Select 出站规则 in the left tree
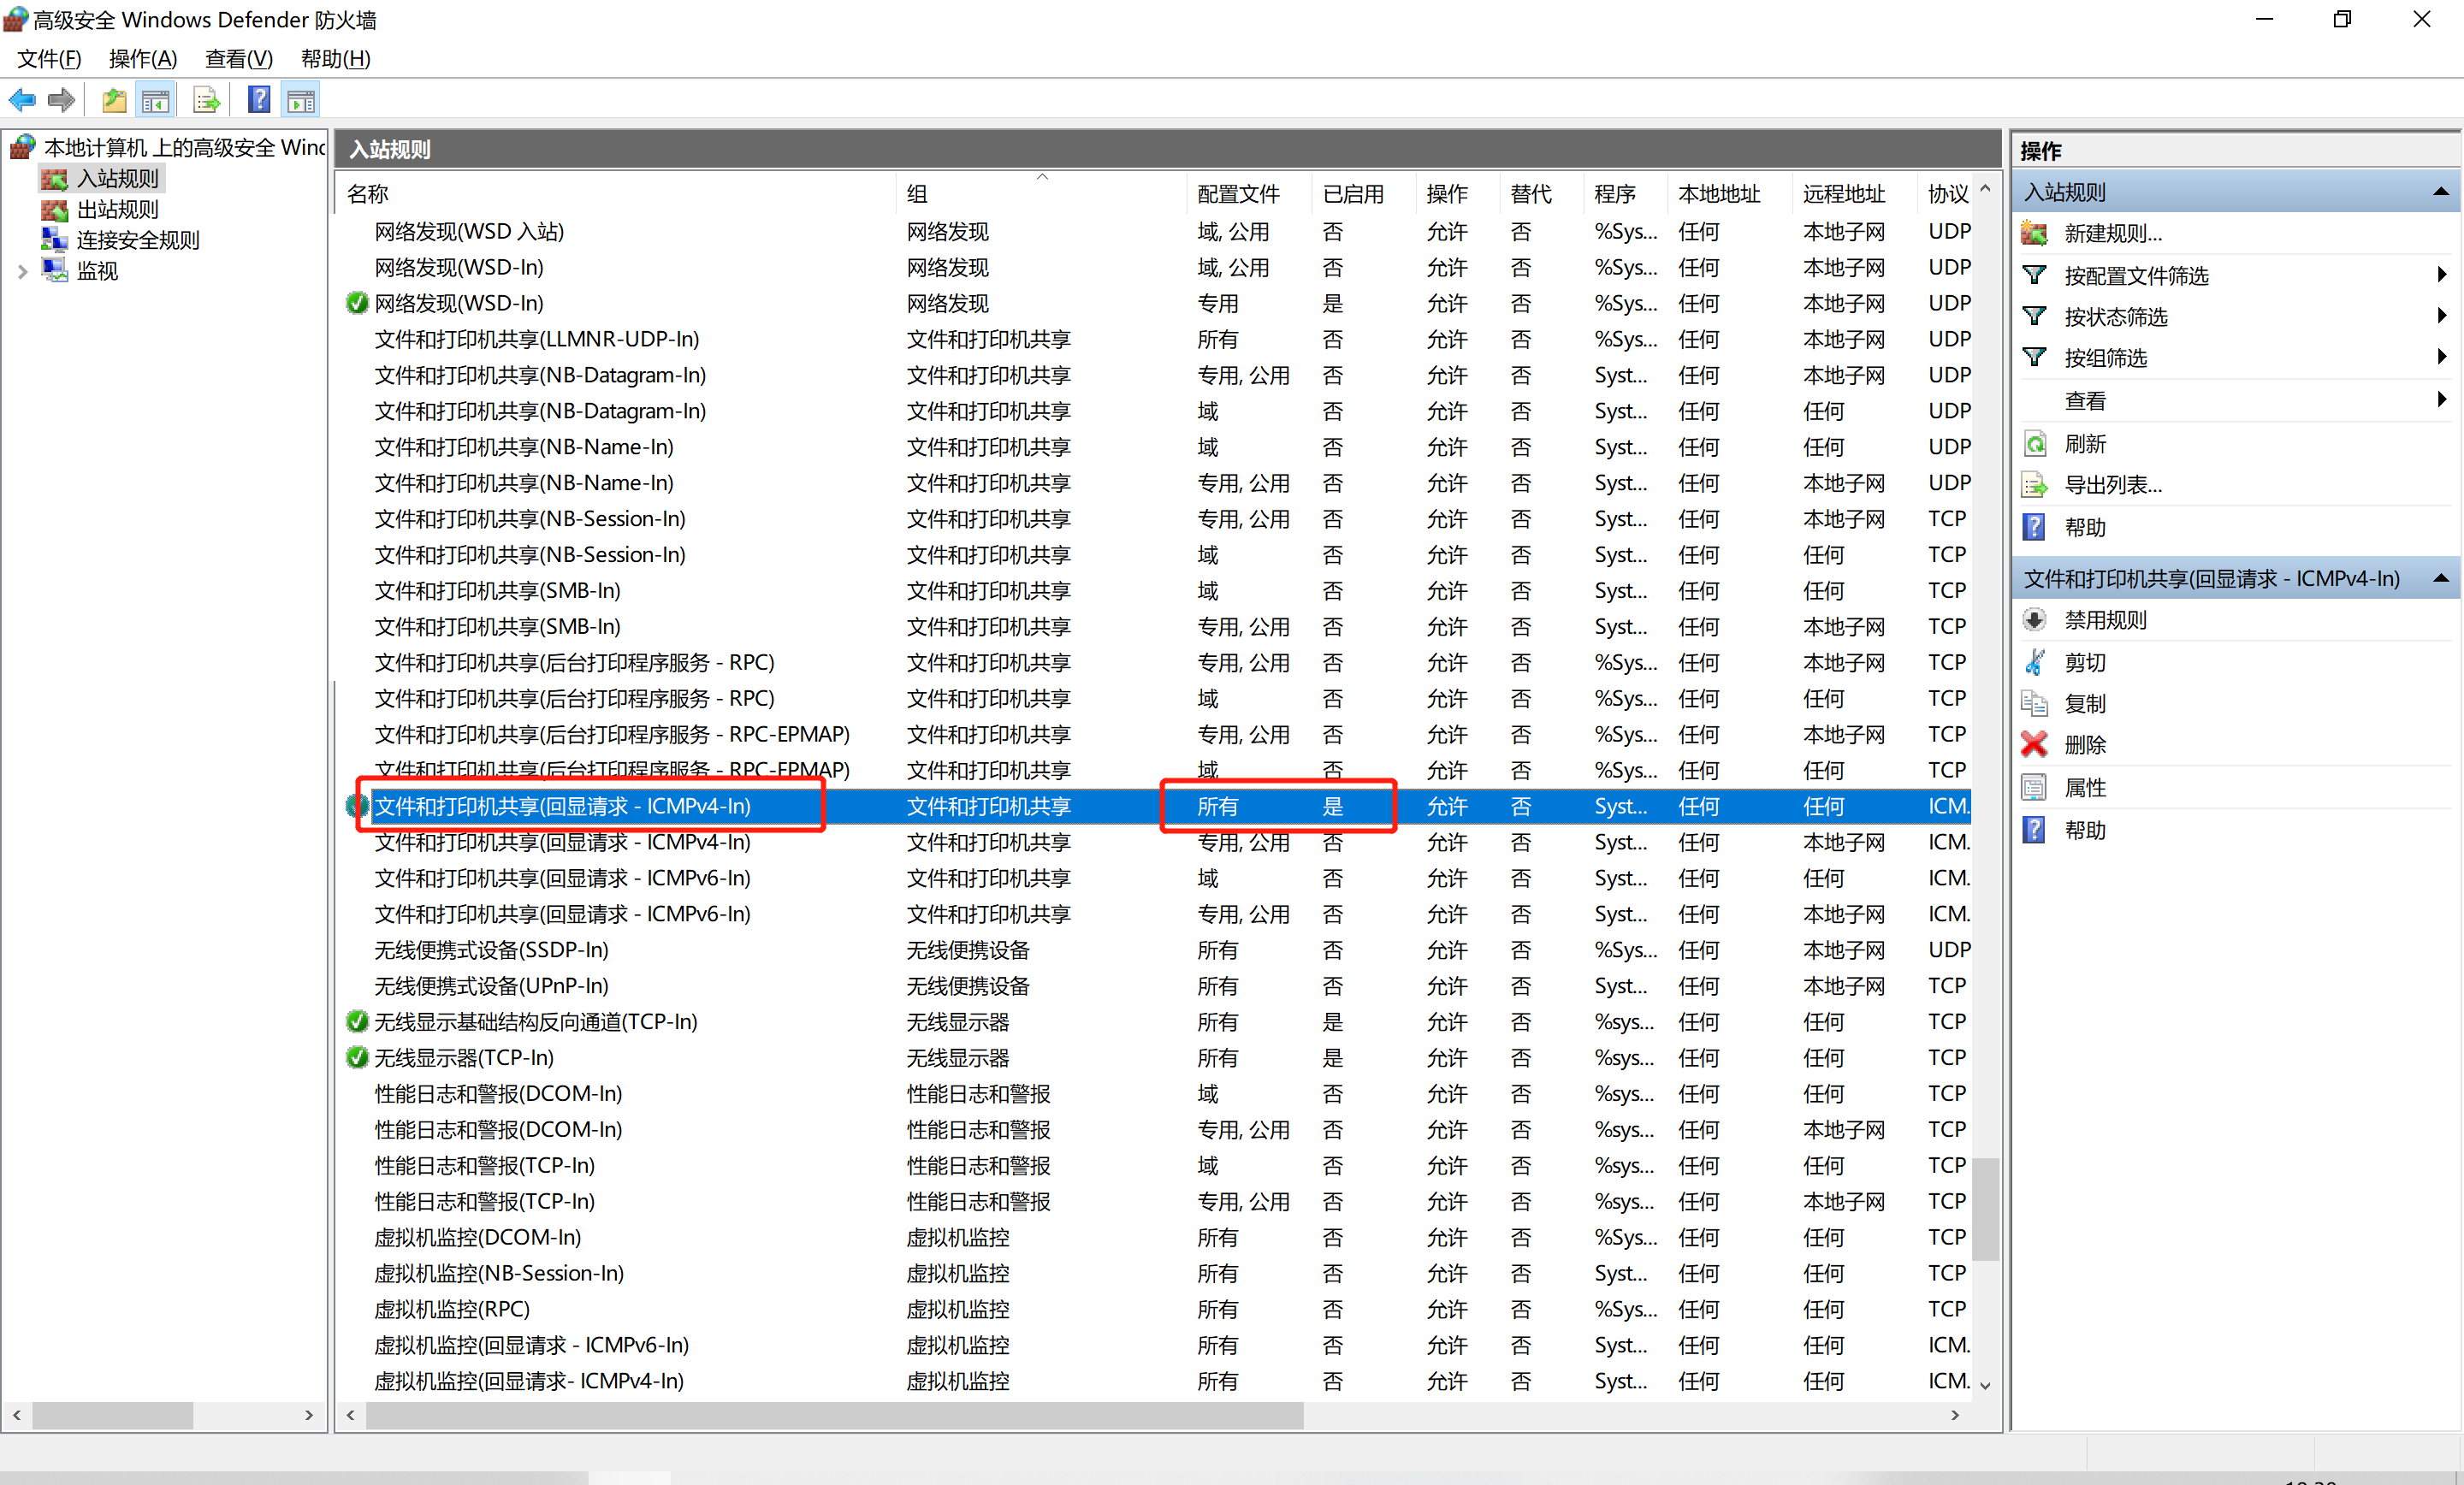The width and height of the screenshot is (2464, 1485). tap(118, 209)
